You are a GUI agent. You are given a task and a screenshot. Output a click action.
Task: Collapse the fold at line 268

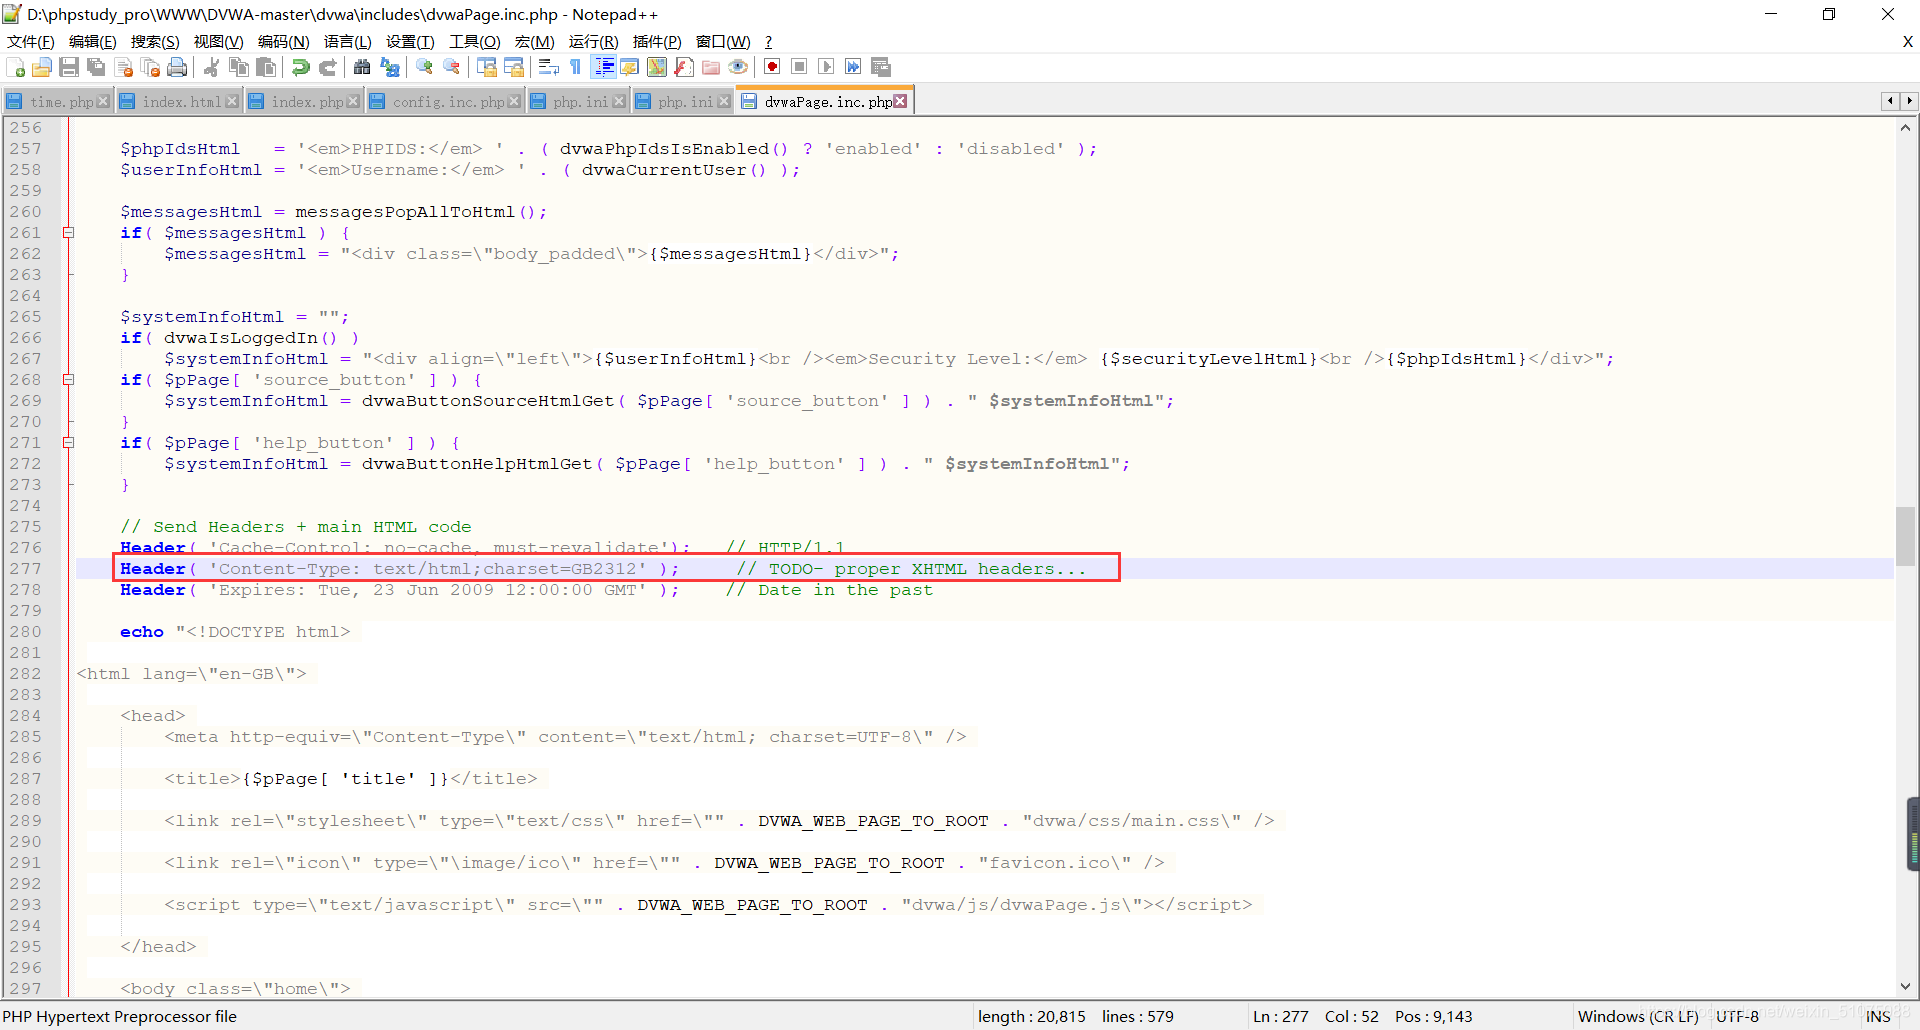point(69,380)
